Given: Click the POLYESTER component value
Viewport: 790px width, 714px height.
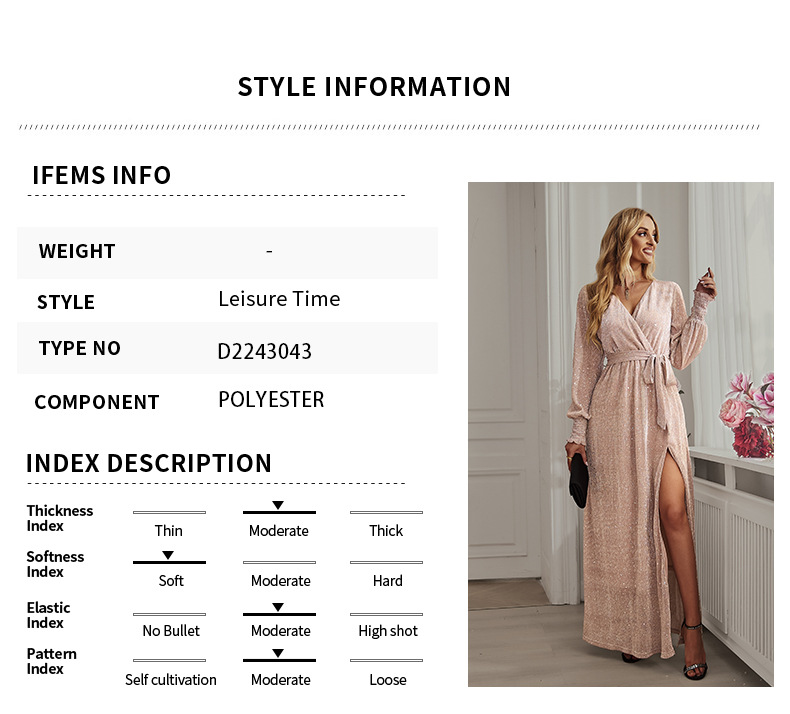Looking at the screenshot, I should coord(271,400).
